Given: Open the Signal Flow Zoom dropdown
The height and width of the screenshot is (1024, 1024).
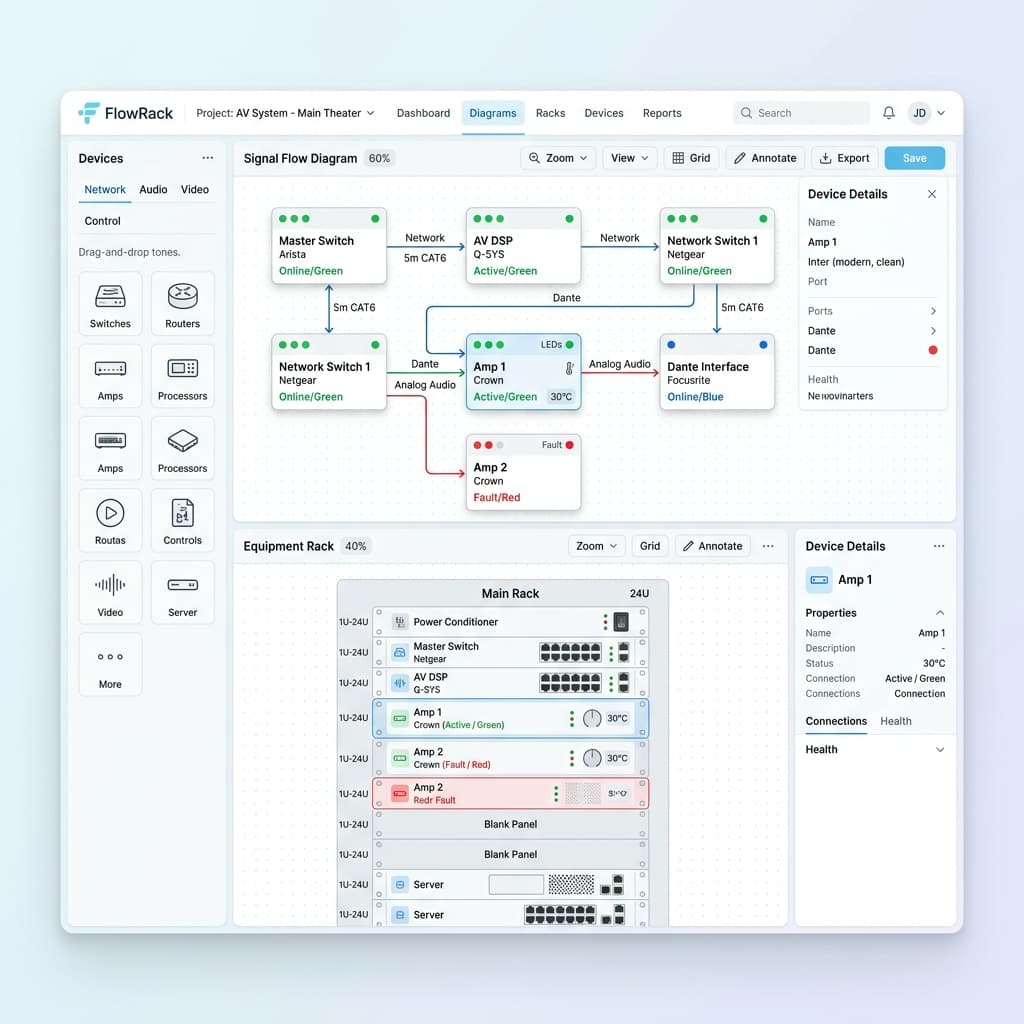Looking at the screenshot, I should click(558, 158).
